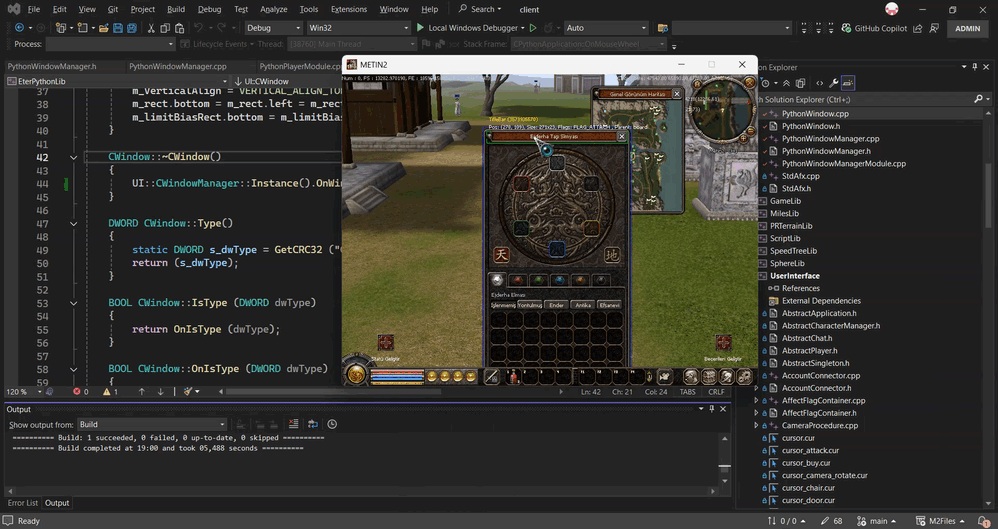This screenshot has width=998, height=529.
Task: Click the errors count indicator in editor
Action: tap(80, 391)
